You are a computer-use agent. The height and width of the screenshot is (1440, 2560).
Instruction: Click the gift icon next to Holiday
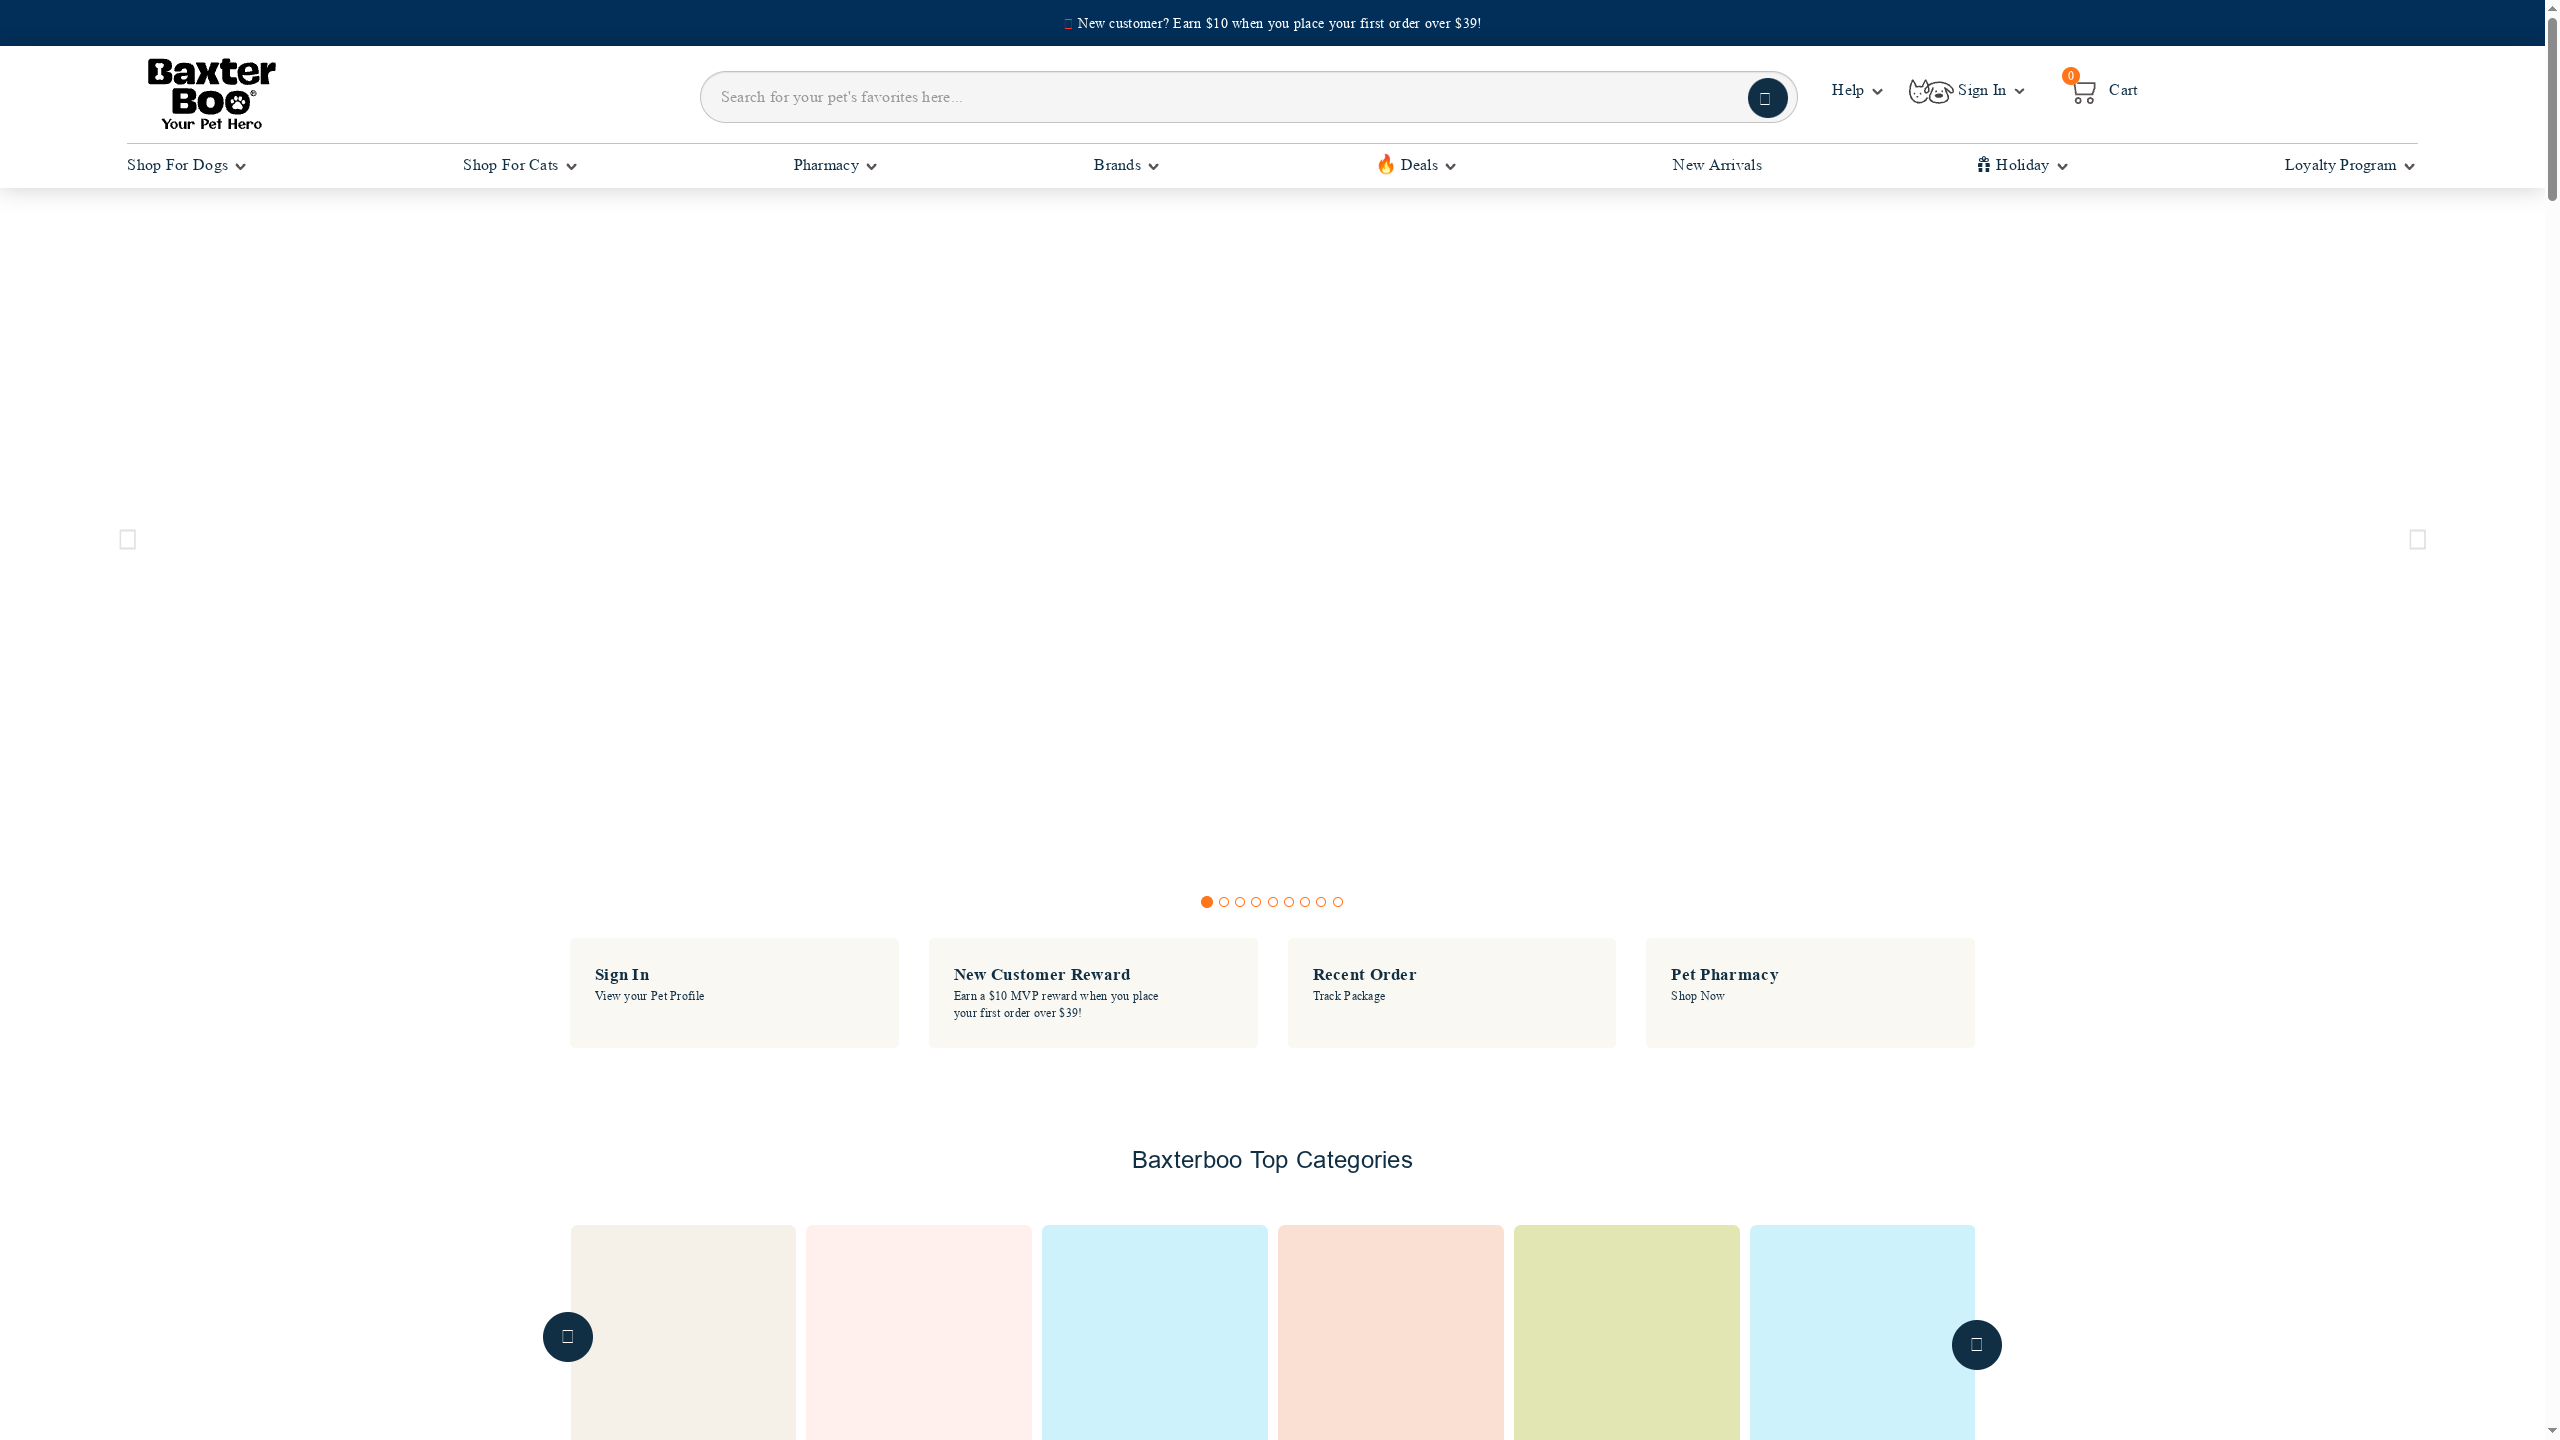coord(1984,164)
